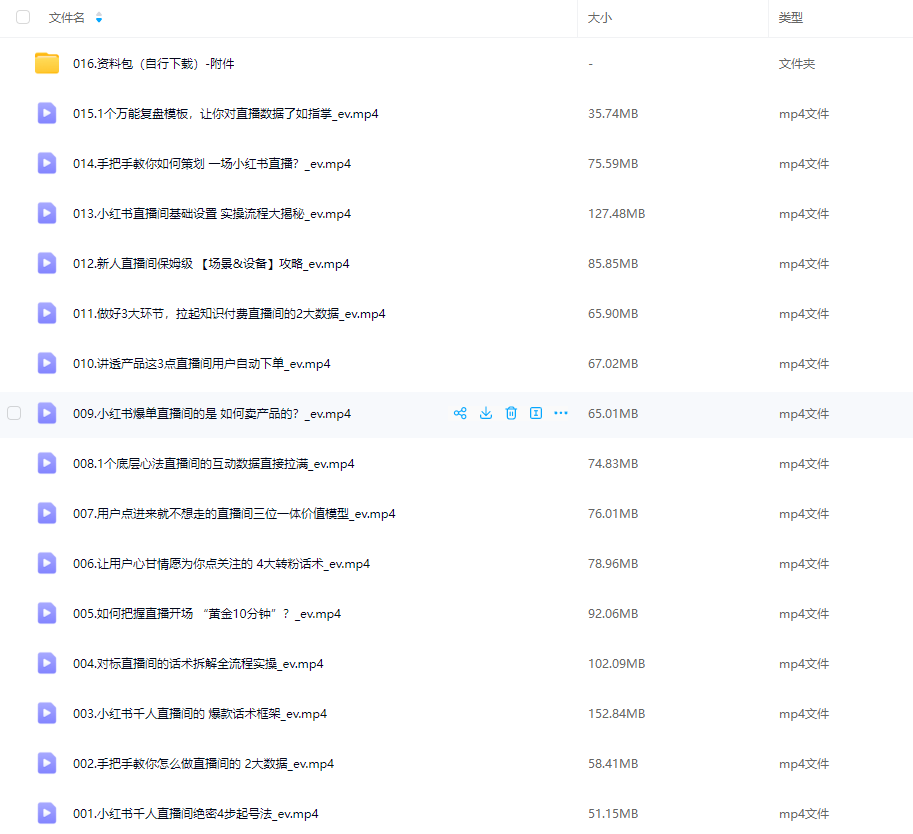Click the 大小 column header

click(x=600, y=18)
